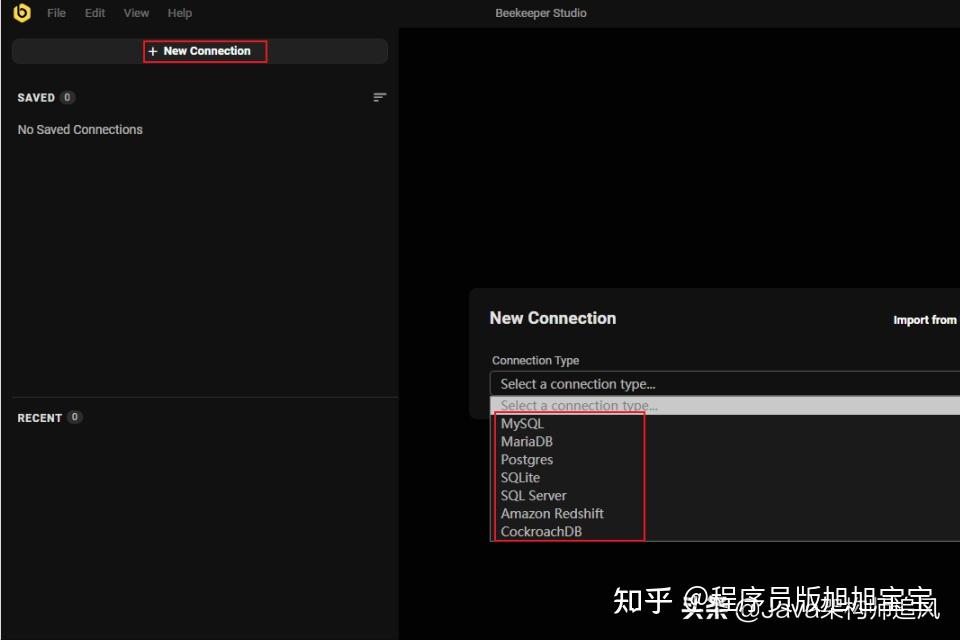Open the Connection Type dropdown
Screen dimensions: 960x640
tap(725, 384)
